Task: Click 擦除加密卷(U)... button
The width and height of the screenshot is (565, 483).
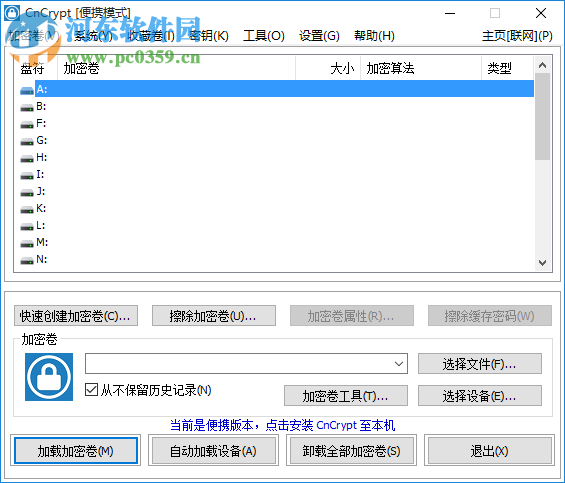Action: pos(214,316)
